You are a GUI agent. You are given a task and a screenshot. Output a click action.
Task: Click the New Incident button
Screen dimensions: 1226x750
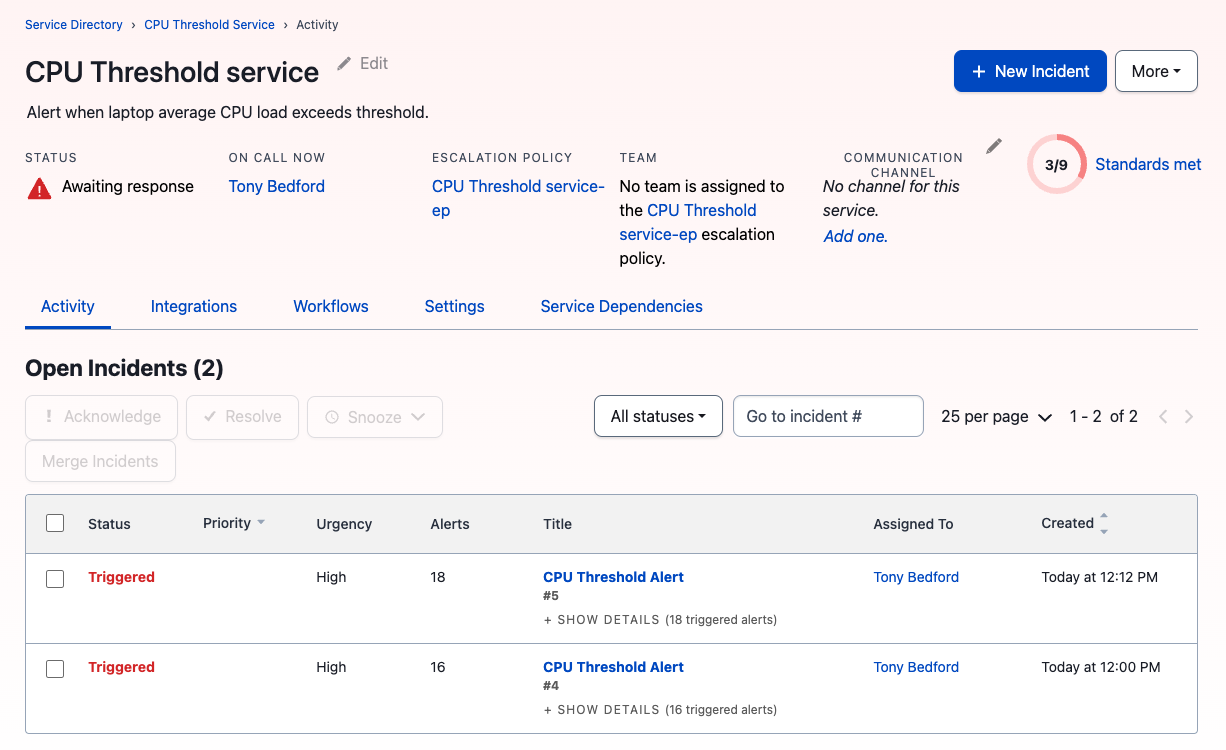(x=1030, y=71)
